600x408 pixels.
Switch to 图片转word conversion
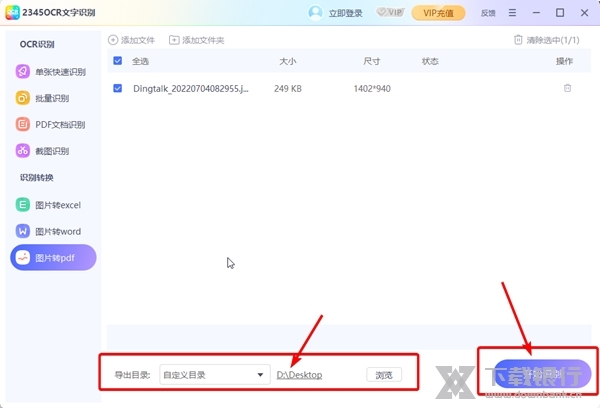53,231
